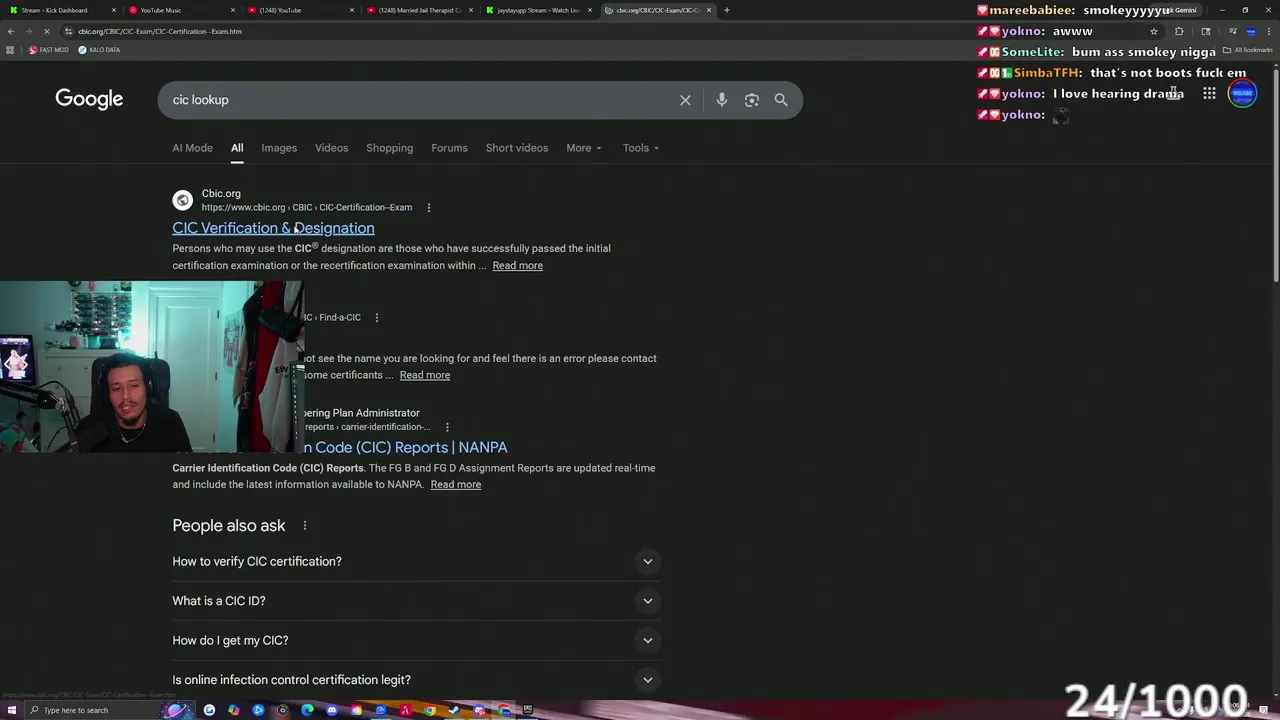
Task: Open the Windows Start menu
Action: tap(12, 710)
